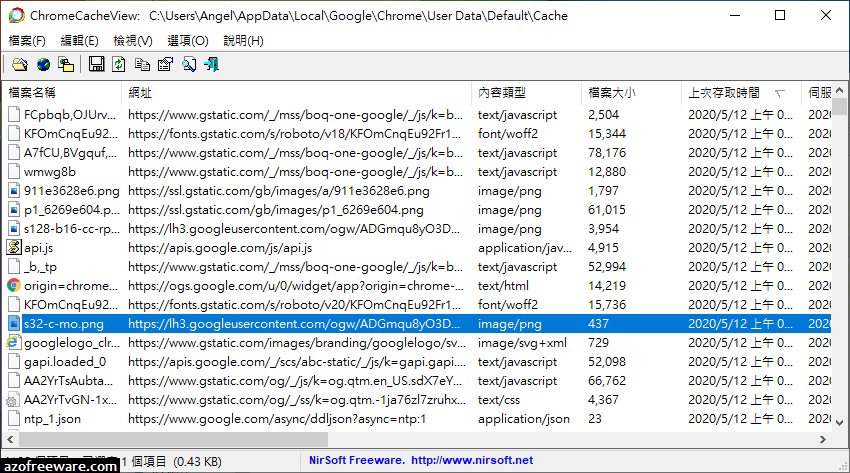Open Find magnifier toolbar icon
The height and width of the screenshot is (473, 850).
click(x=189, y=64)
